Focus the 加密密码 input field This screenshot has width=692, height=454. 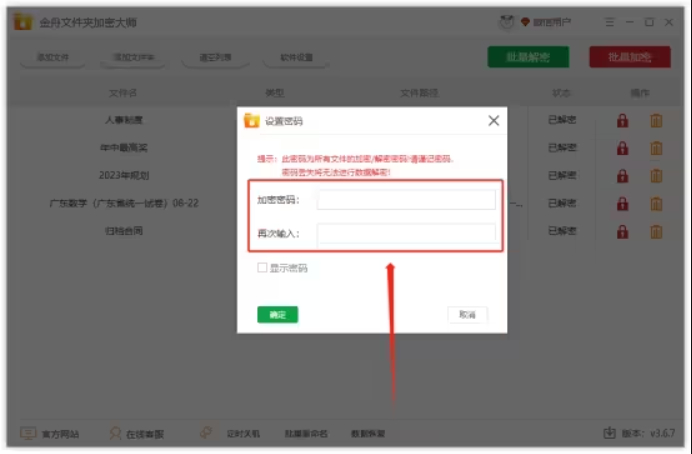tap(406, 199)
